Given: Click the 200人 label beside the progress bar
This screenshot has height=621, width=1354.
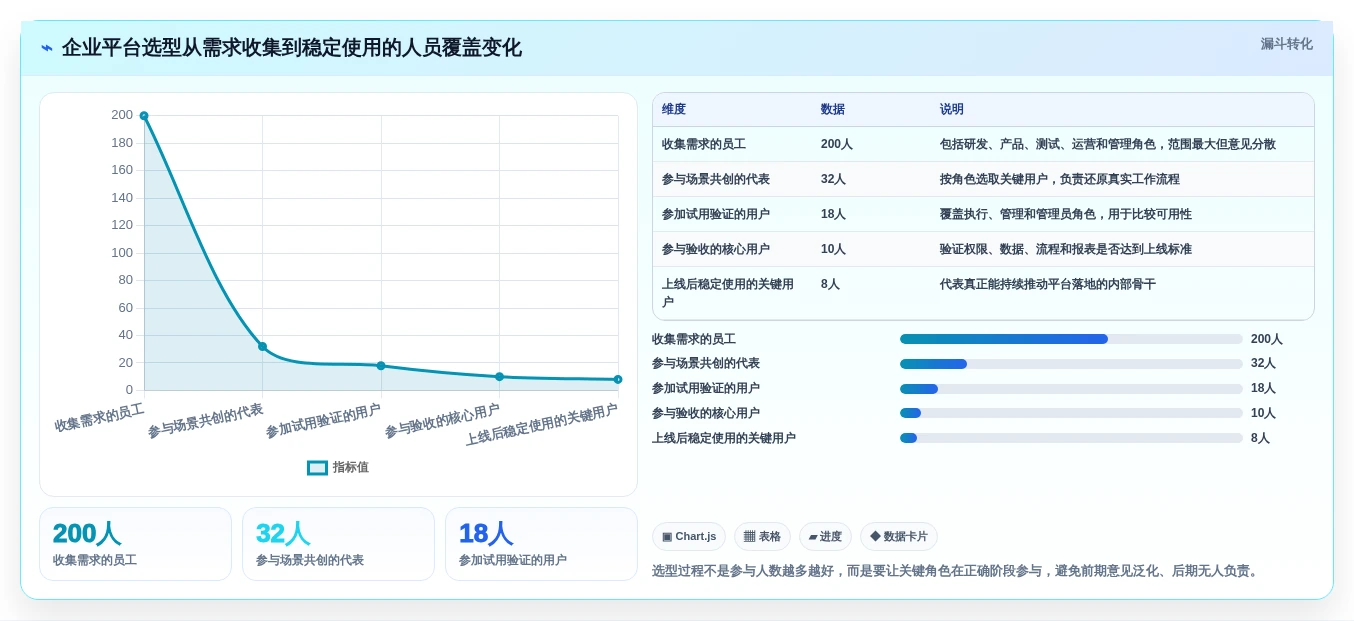Looking at the screenshot, I should pos(1266,339).
